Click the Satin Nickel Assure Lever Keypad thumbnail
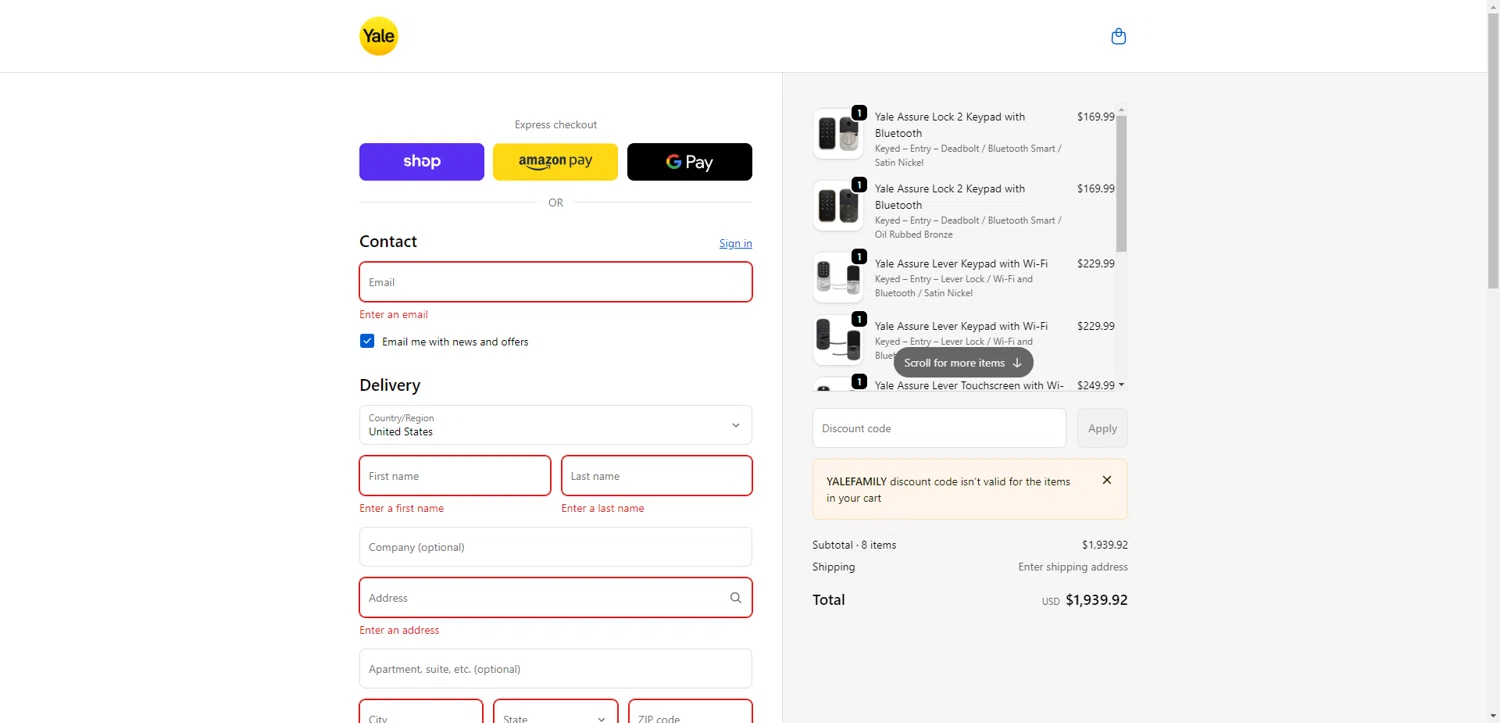The height and width of the screenshot is (723, 1500). [x=838, y=277]
